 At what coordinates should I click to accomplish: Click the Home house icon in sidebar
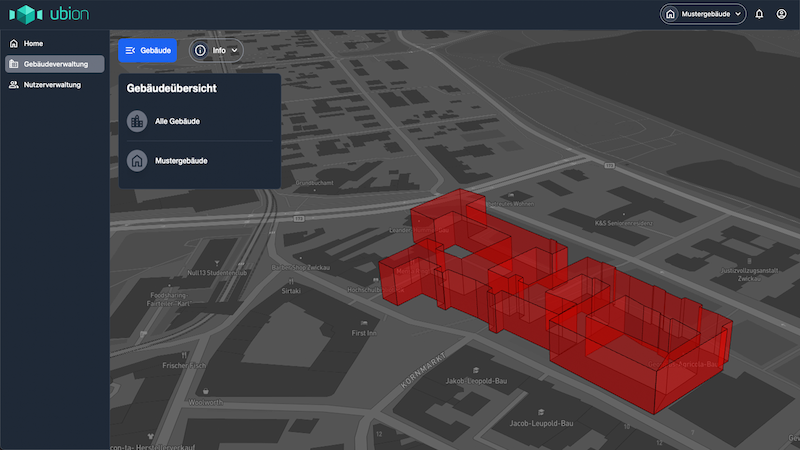[x=13, y=44]
